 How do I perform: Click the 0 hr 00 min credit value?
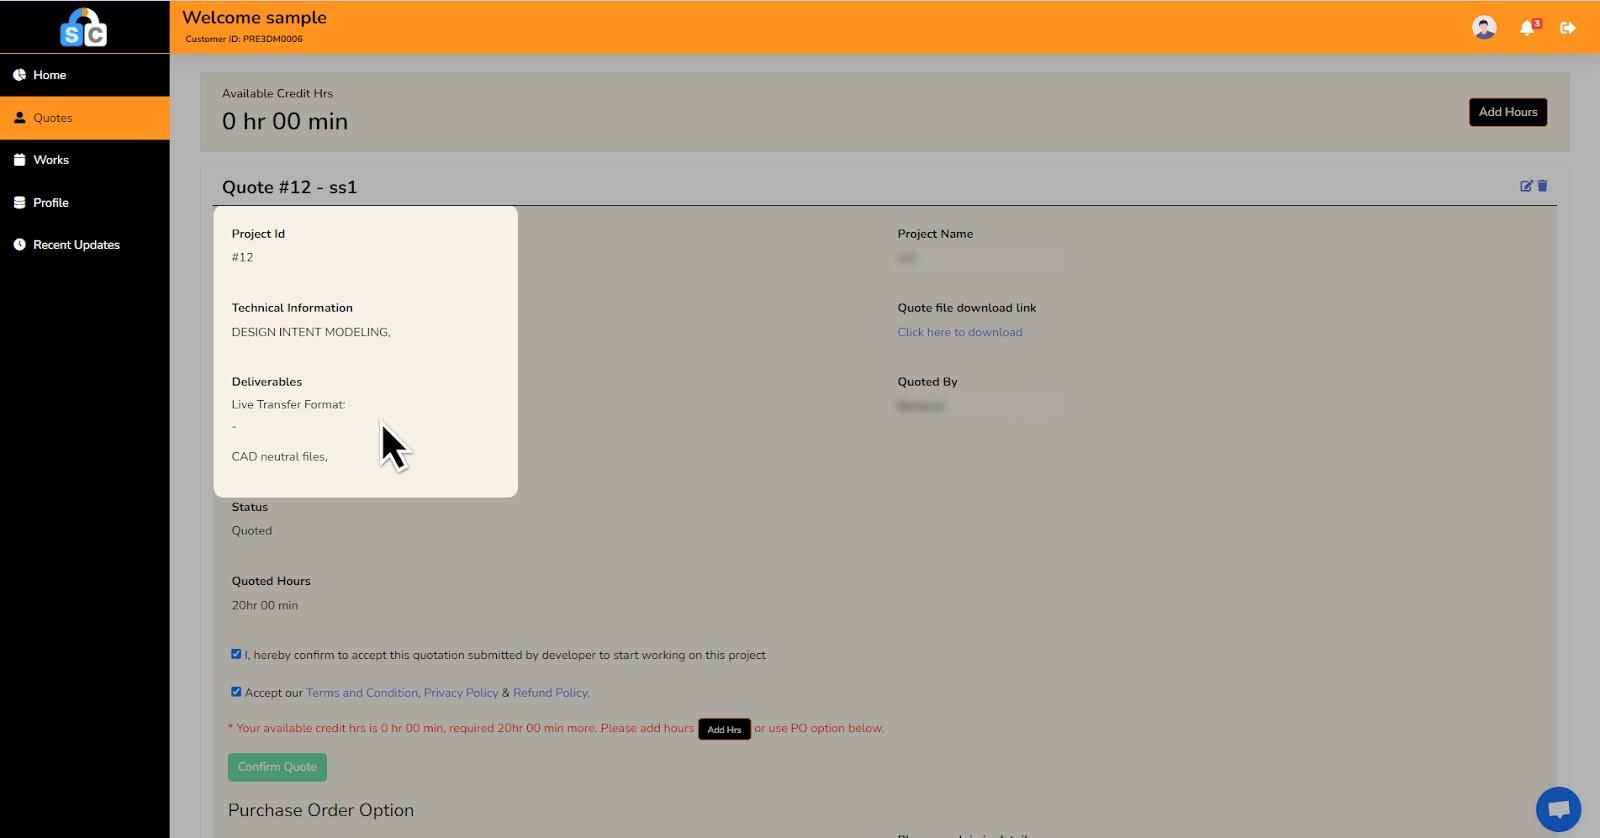285,121
